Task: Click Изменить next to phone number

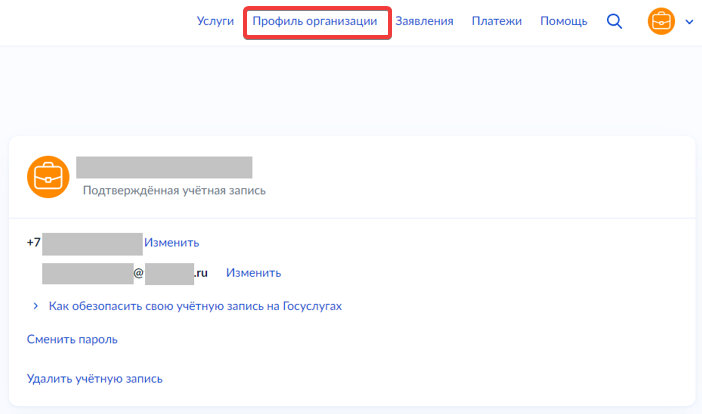Action: 171,243
